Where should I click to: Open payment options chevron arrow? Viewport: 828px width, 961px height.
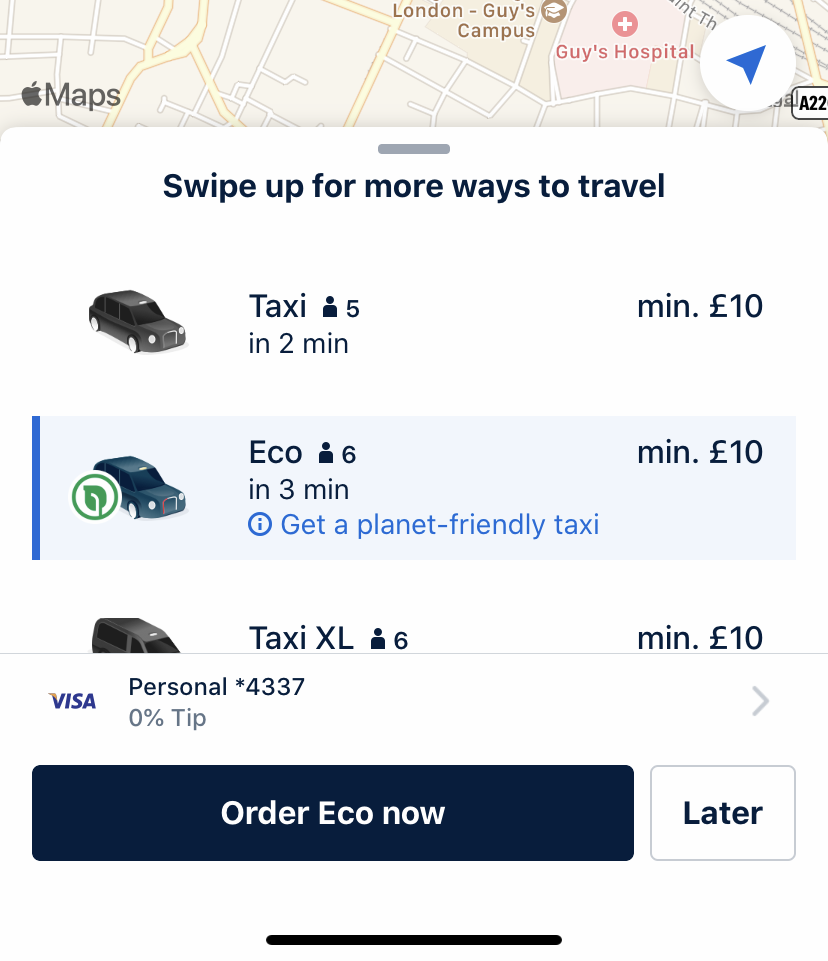[760, 701]
